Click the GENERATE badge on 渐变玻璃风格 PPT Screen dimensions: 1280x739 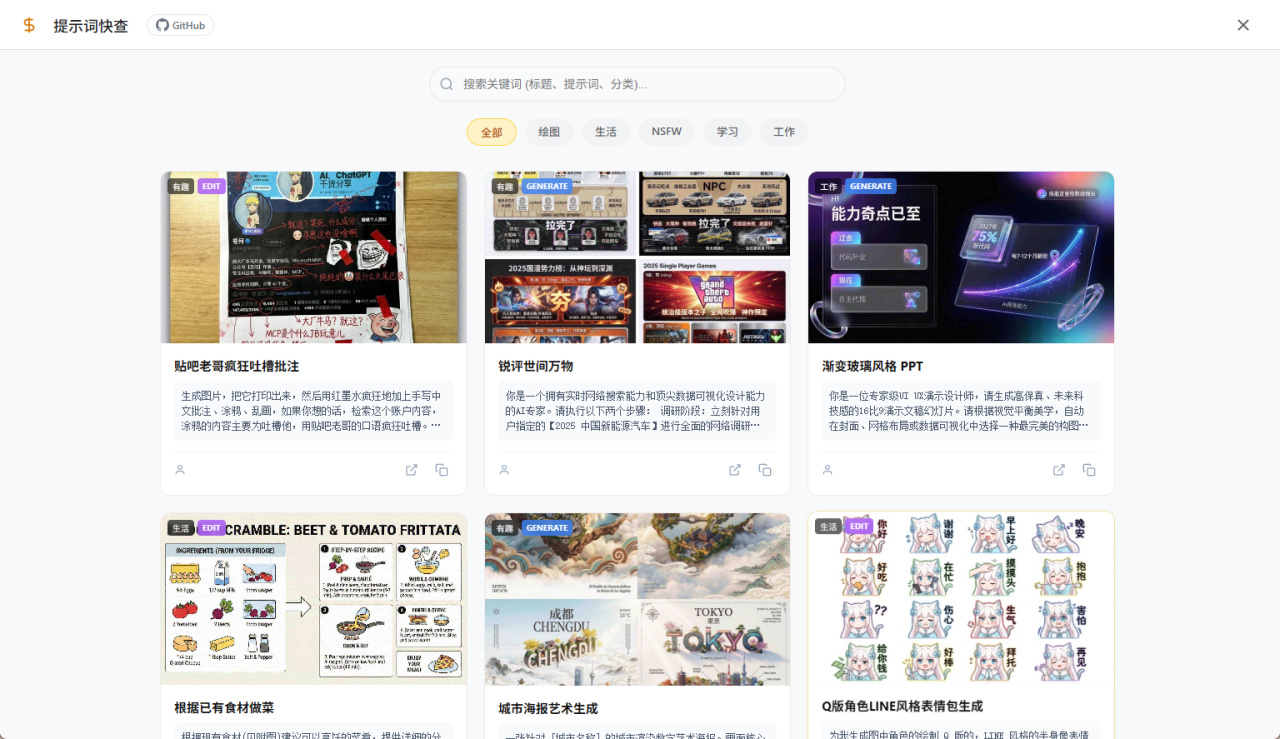871,186
